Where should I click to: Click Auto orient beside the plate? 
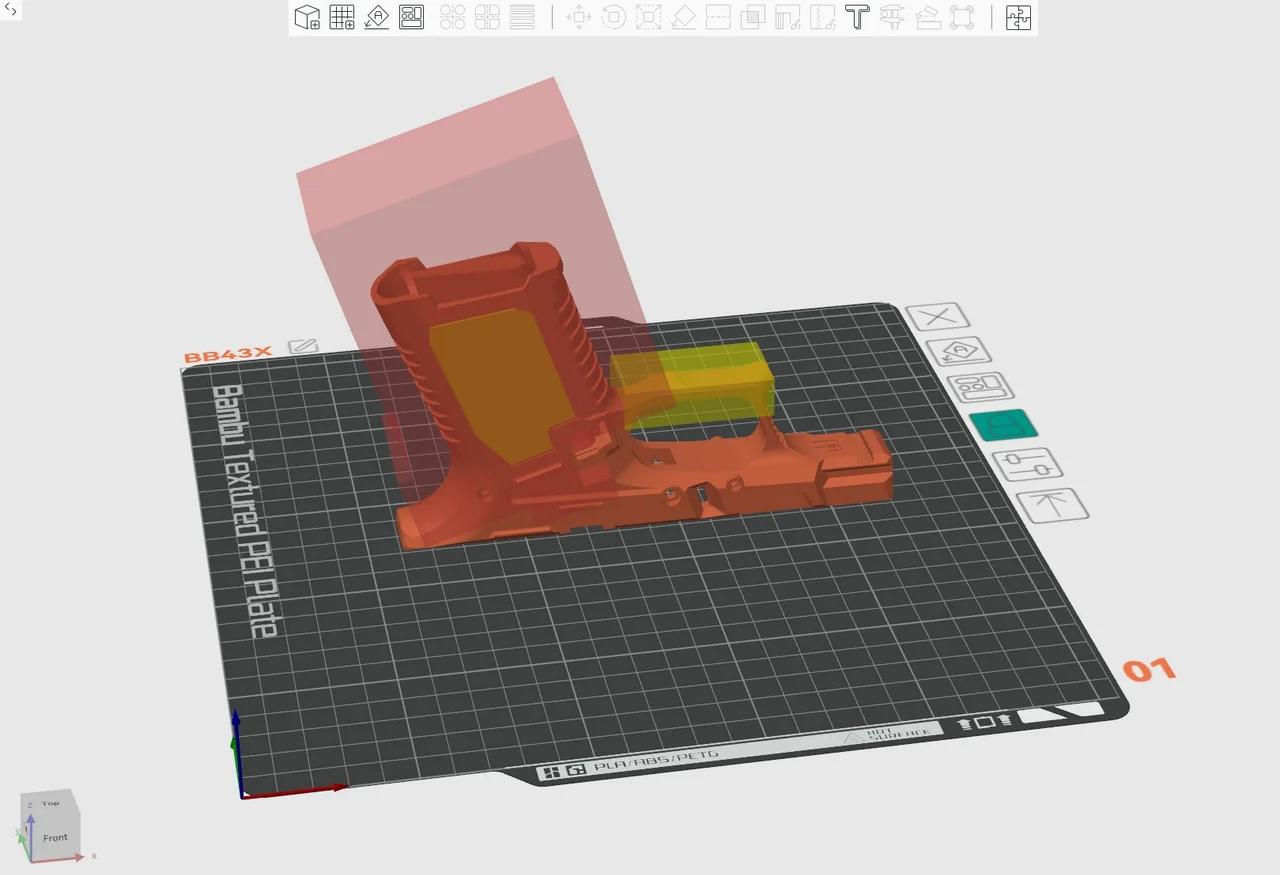click(958, 352)
